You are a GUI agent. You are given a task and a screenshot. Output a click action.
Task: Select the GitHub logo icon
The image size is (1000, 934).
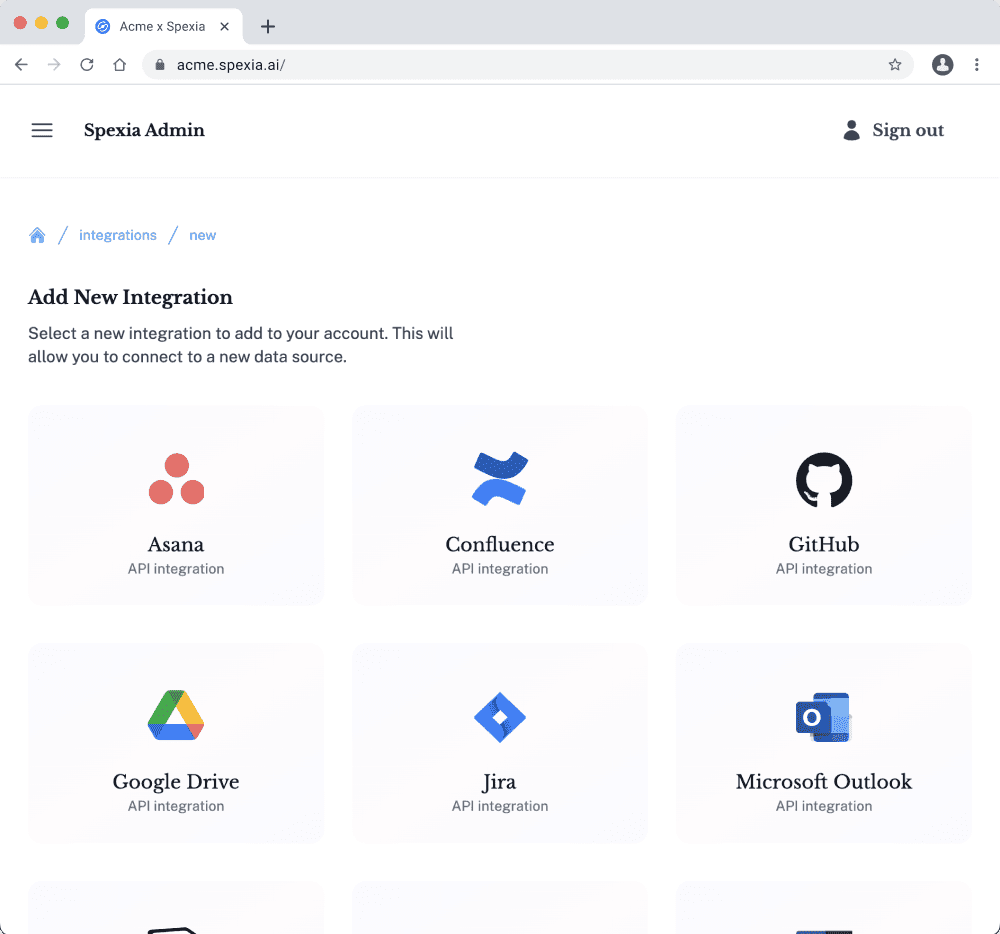tap(824, 479)
